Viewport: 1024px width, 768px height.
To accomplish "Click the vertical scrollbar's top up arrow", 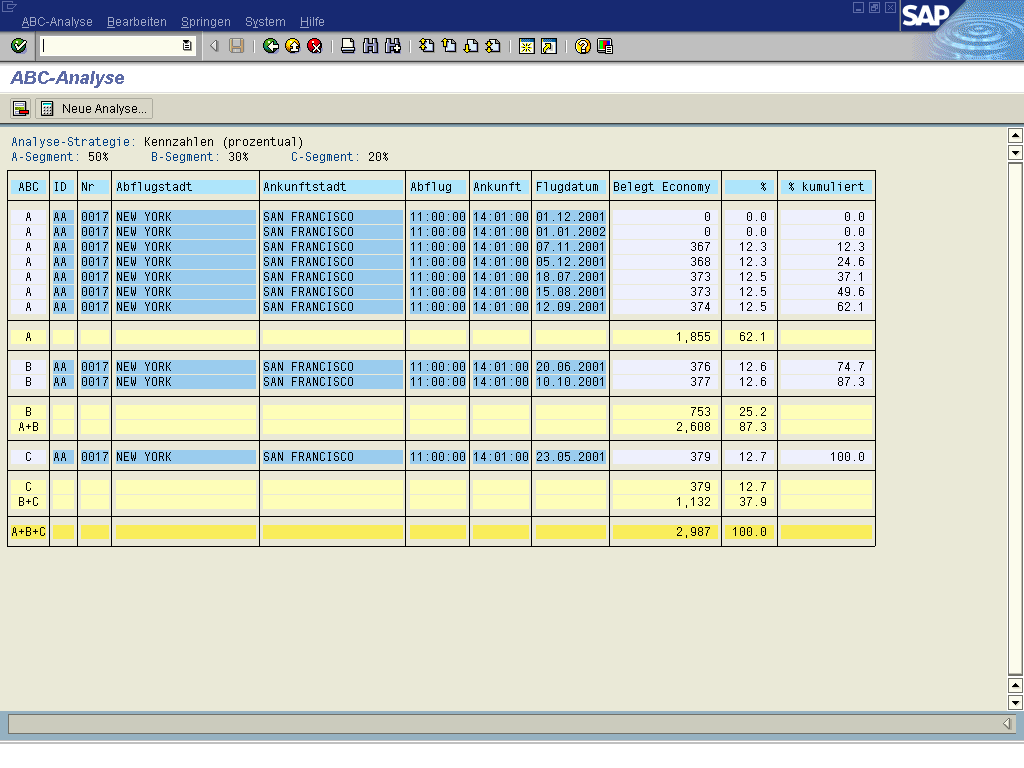I will (x=1015, y=136).
